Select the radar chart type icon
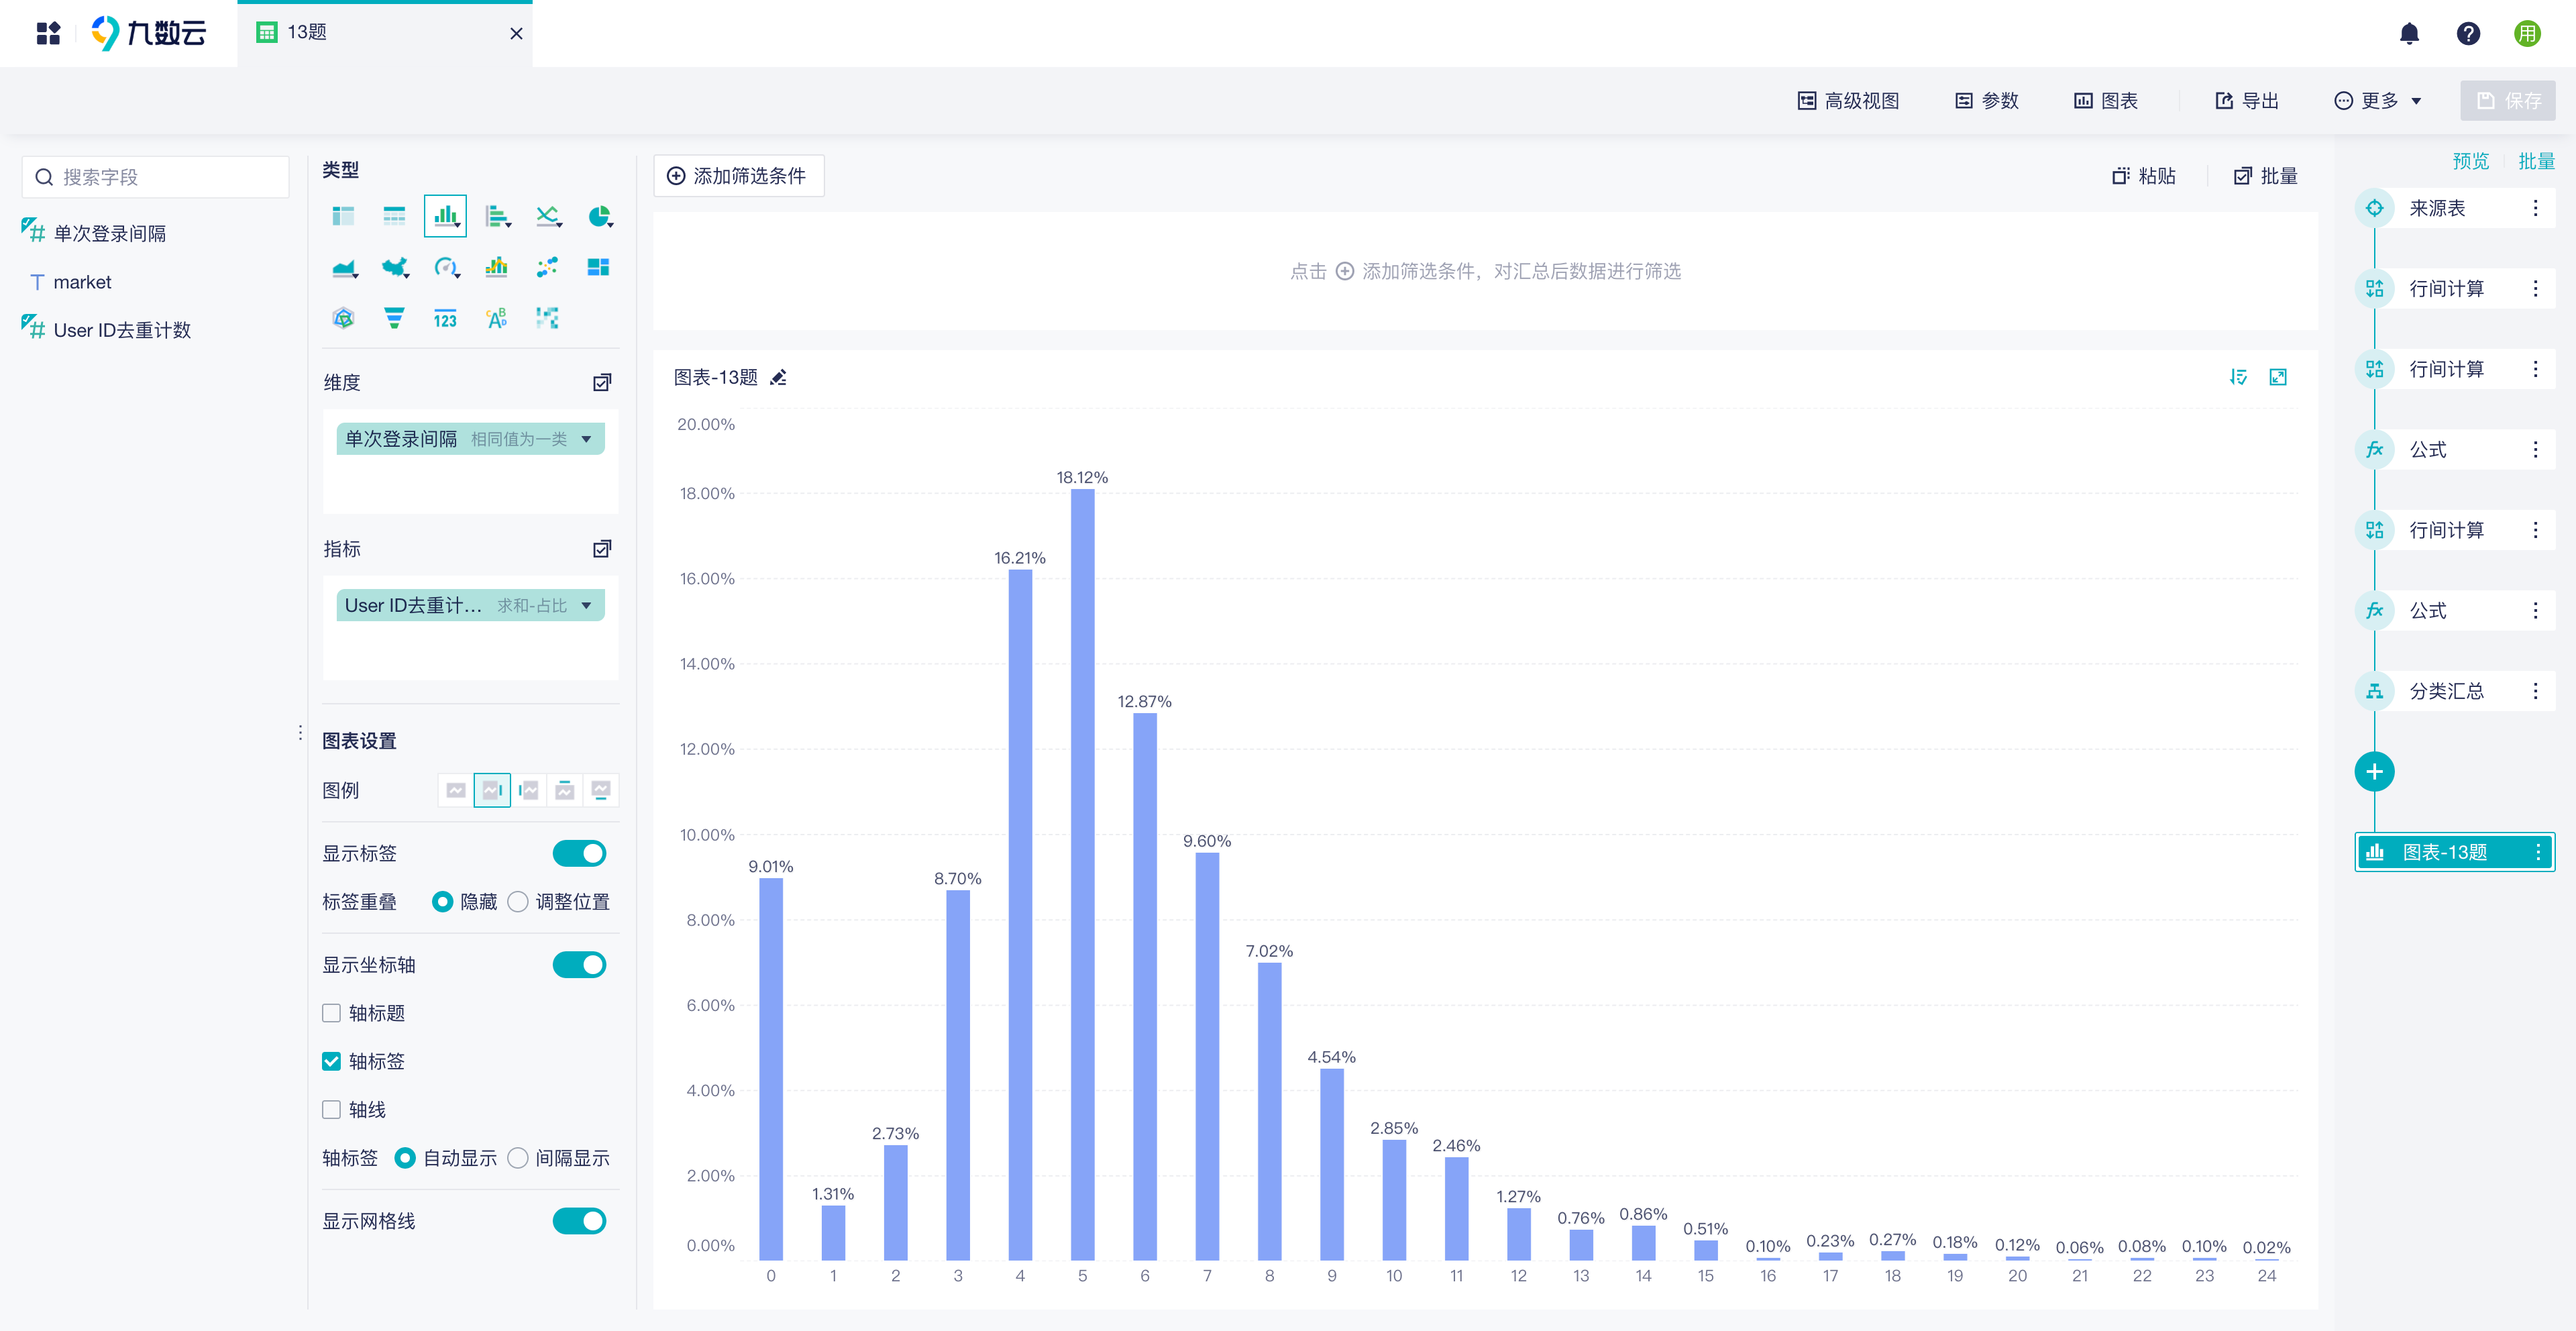The width and height of the screenshot is (2576, 1331). tap(343, 318)
